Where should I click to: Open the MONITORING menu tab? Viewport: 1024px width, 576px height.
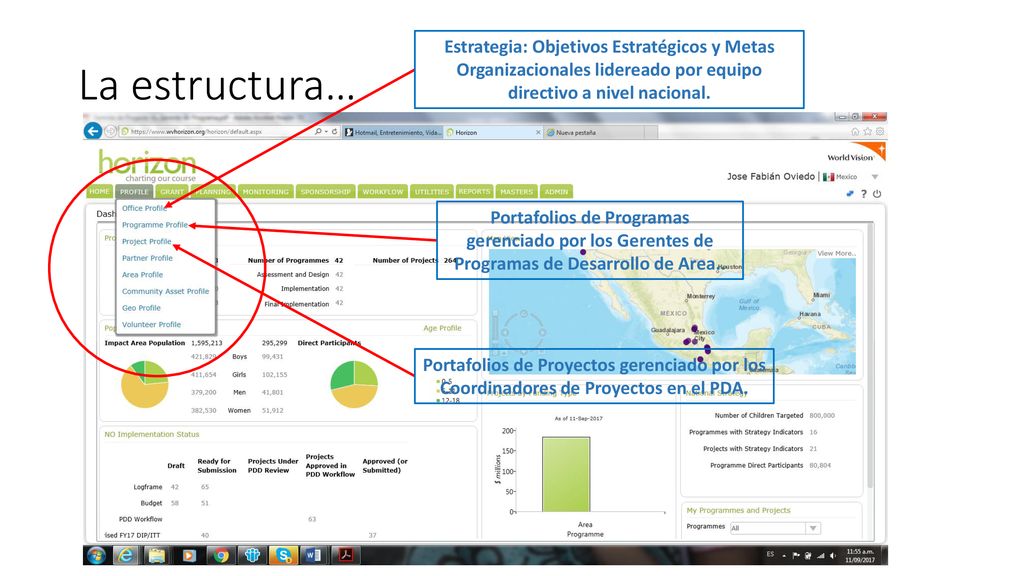click(265, 192)
